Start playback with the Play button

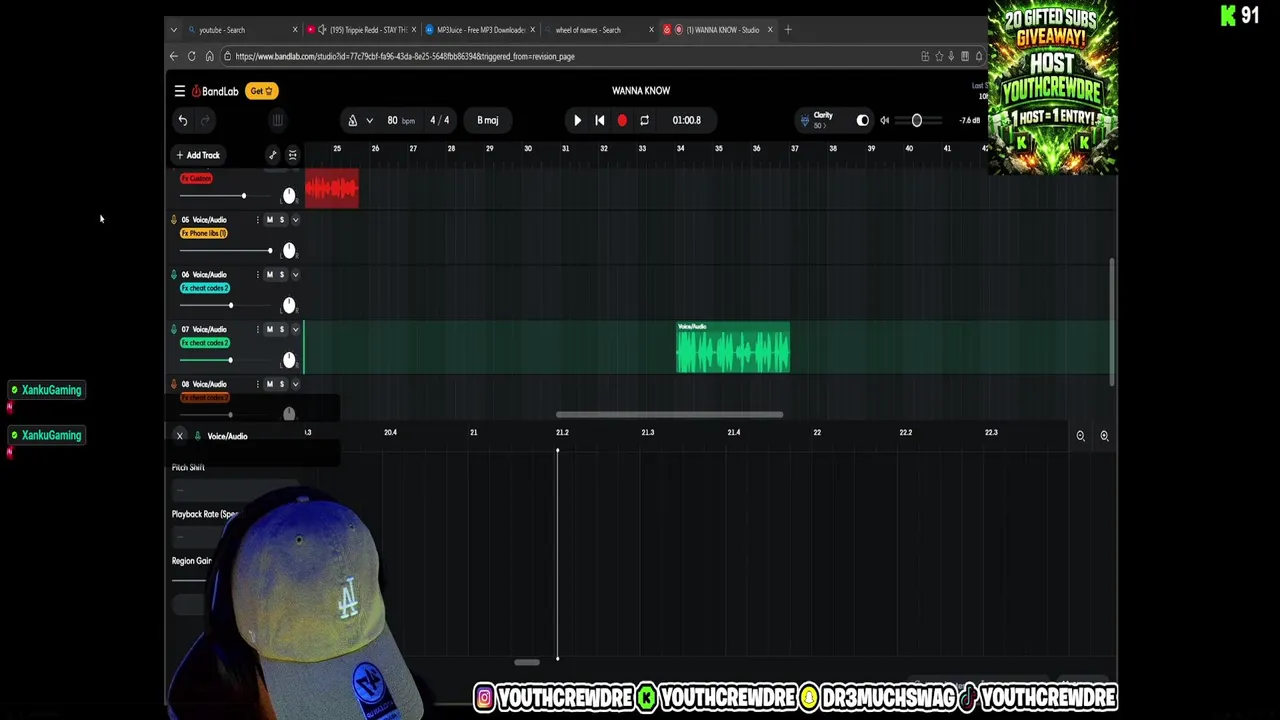(x=577, y=120)
